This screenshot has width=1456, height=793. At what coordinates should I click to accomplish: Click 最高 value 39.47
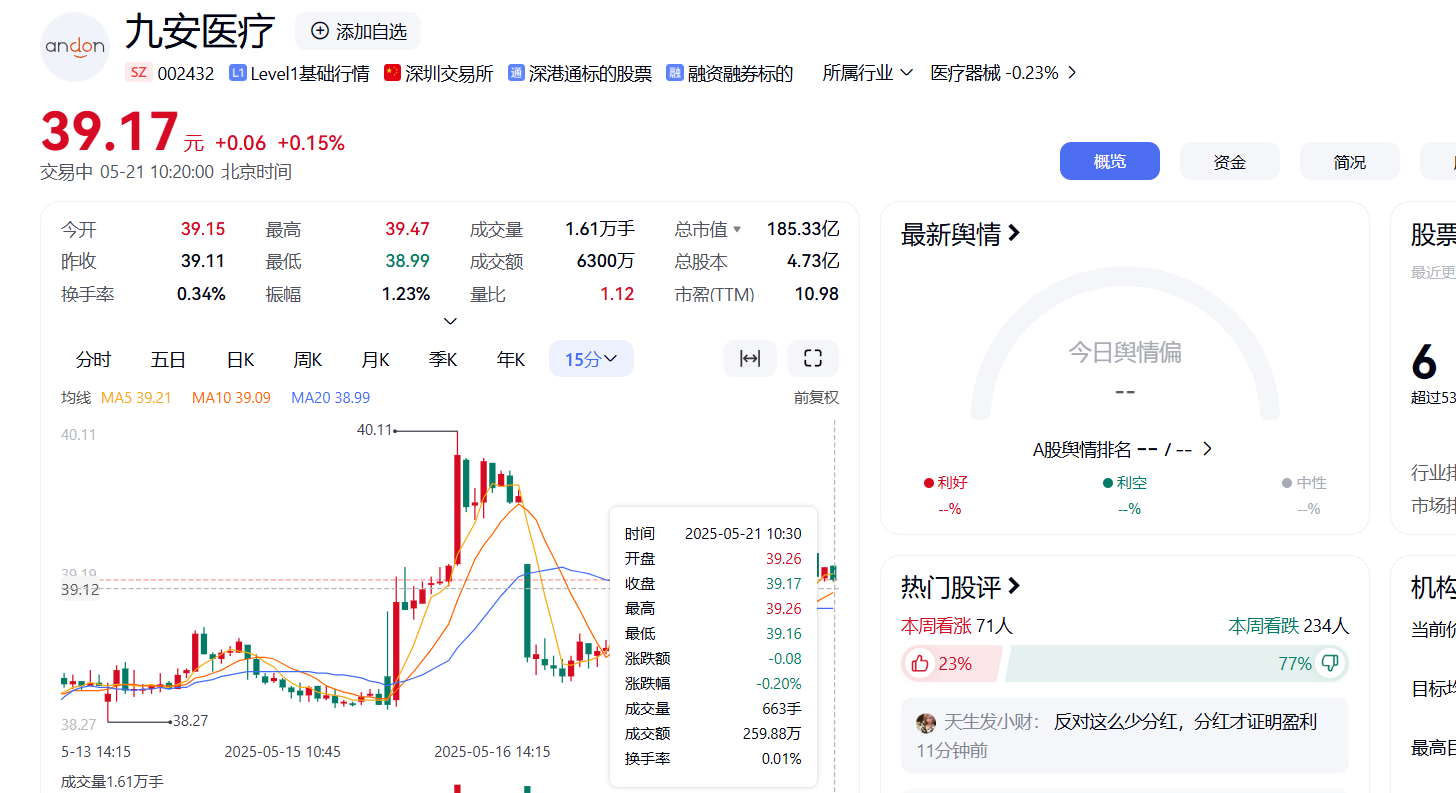408,230
